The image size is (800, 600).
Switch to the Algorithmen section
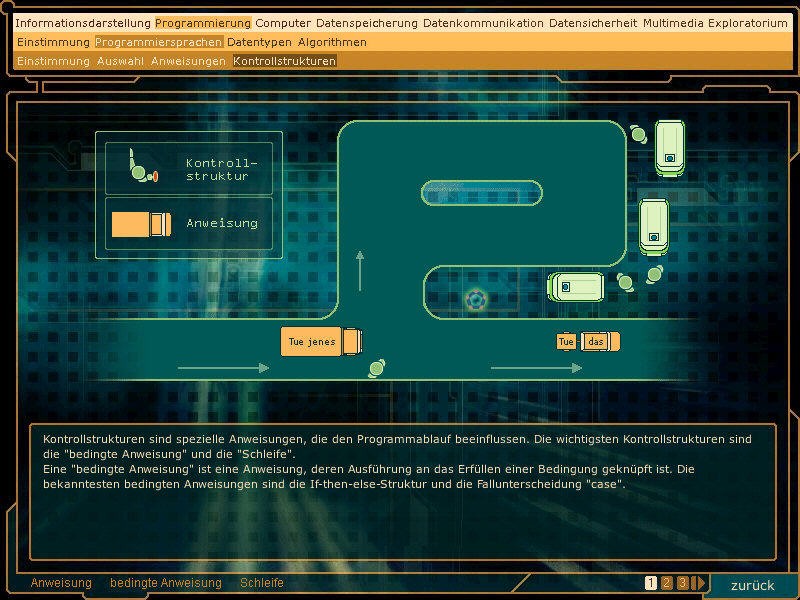coord(332,42)
